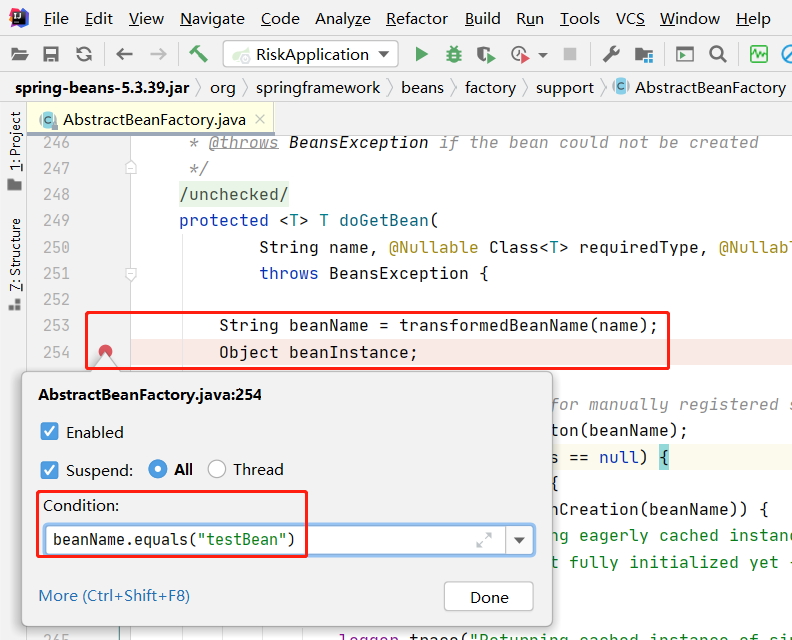Toggle the Enabled checkbox
792x640 pixels.
[50, 432]
